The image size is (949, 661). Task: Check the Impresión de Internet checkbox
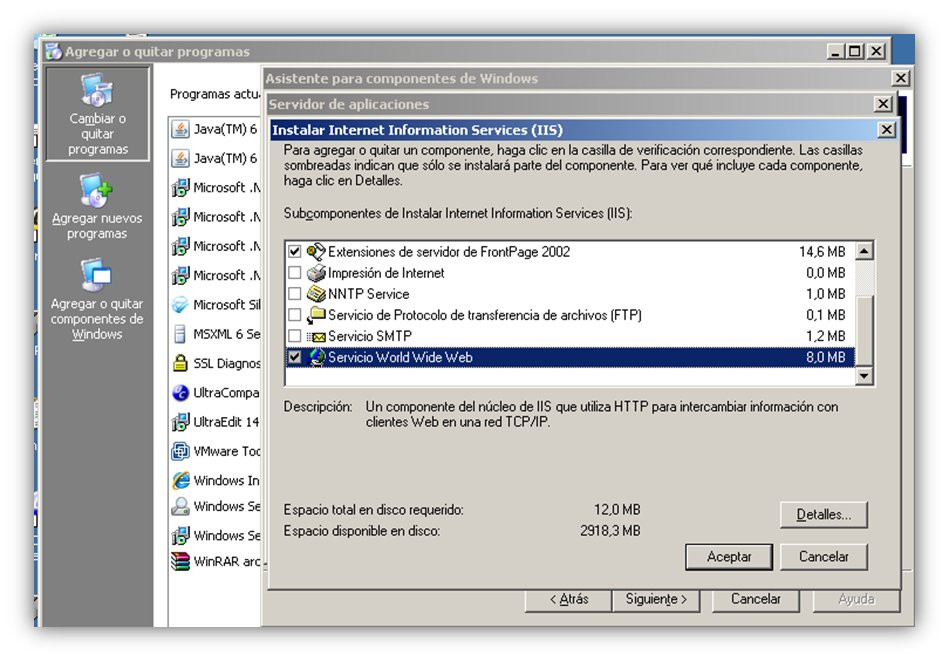(x=295, y=272)
